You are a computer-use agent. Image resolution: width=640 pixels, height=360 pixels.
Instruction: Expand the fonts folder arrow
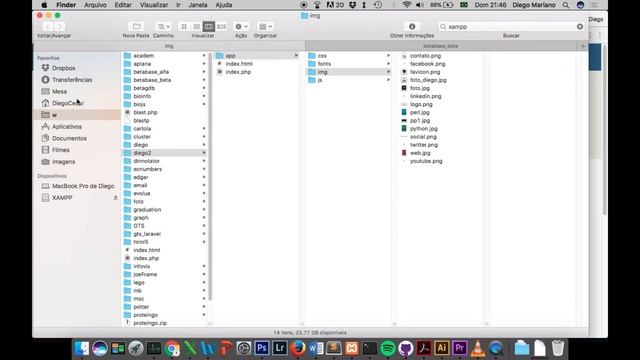pyautogui.click(x=389, y=64)
